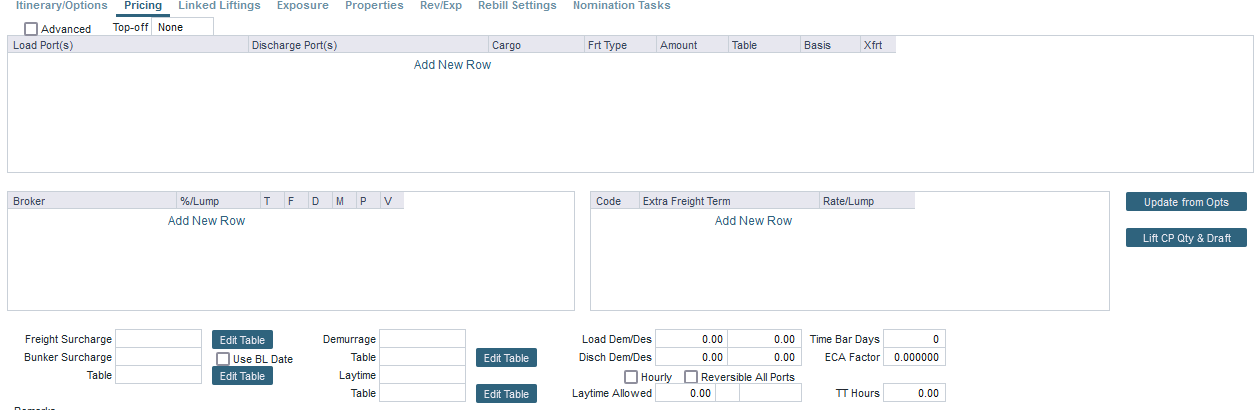This screenshot has height=410, width=1254.
Task: Click Edit Table next to Laytime Table field
Action: [x=506, y=394]
